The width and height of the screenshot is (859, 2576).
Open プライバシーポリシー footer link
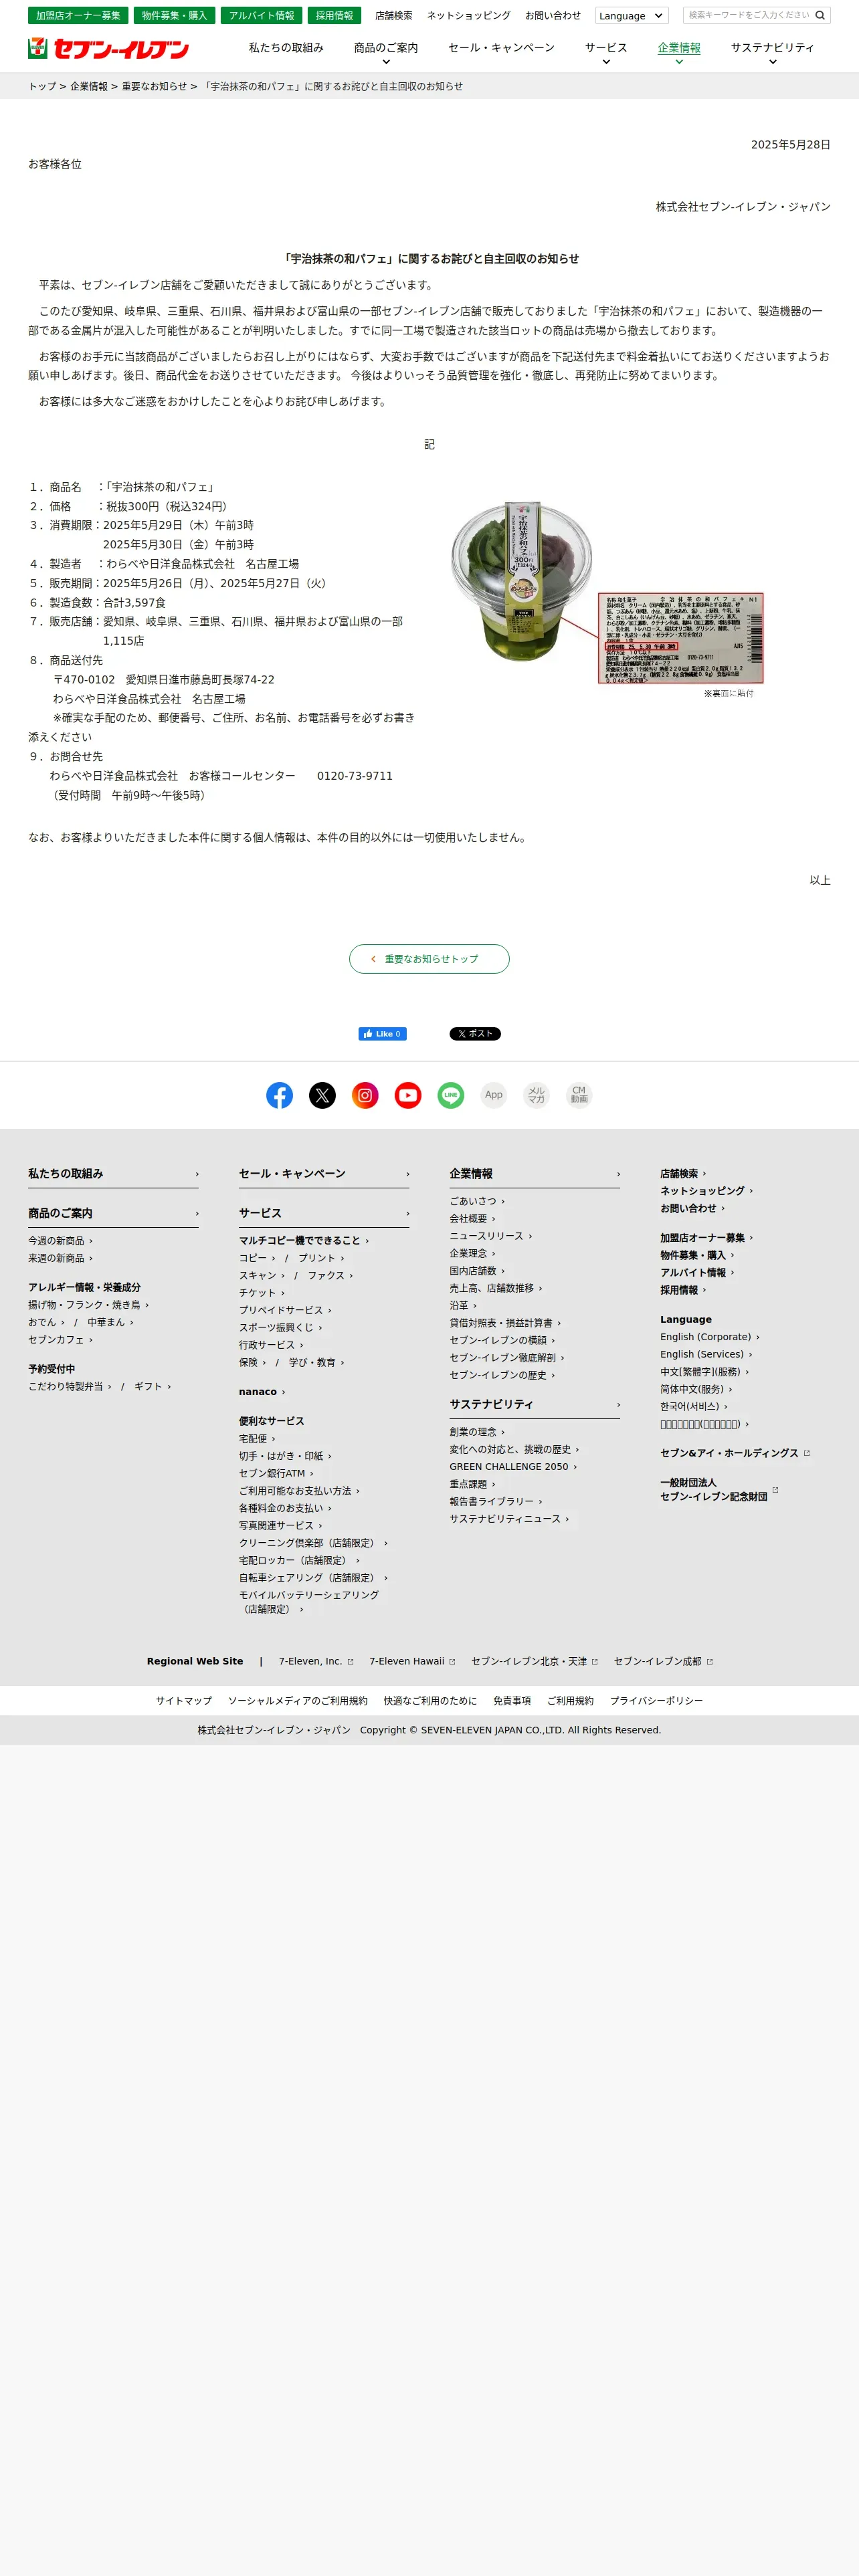tap(656, 1701)
